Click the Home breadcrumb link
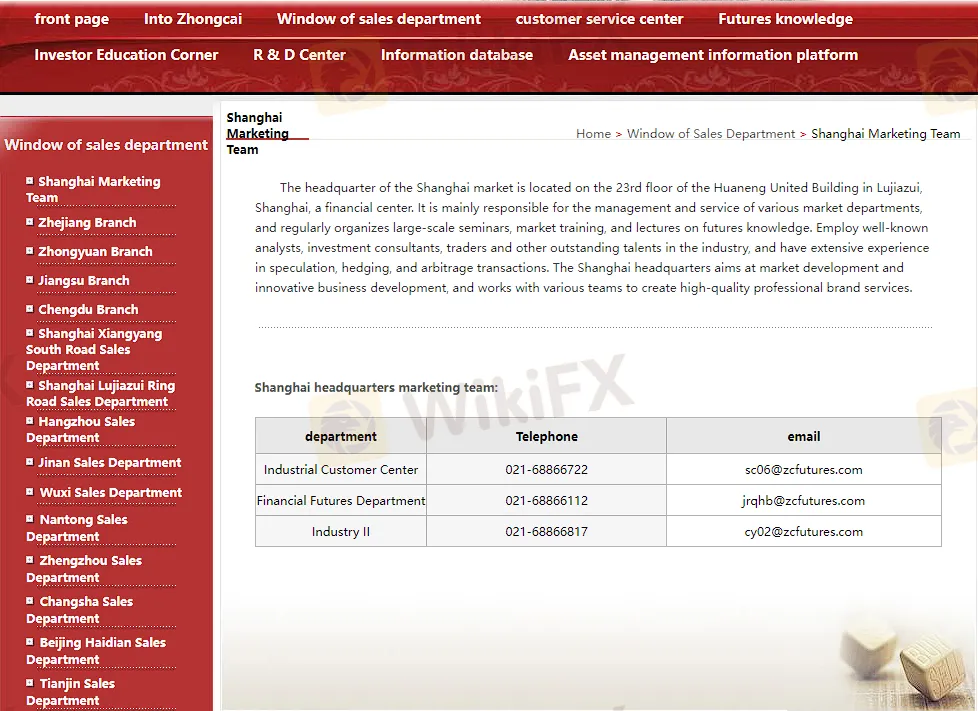Screen dimensions: 978x711 click(593, 134)
